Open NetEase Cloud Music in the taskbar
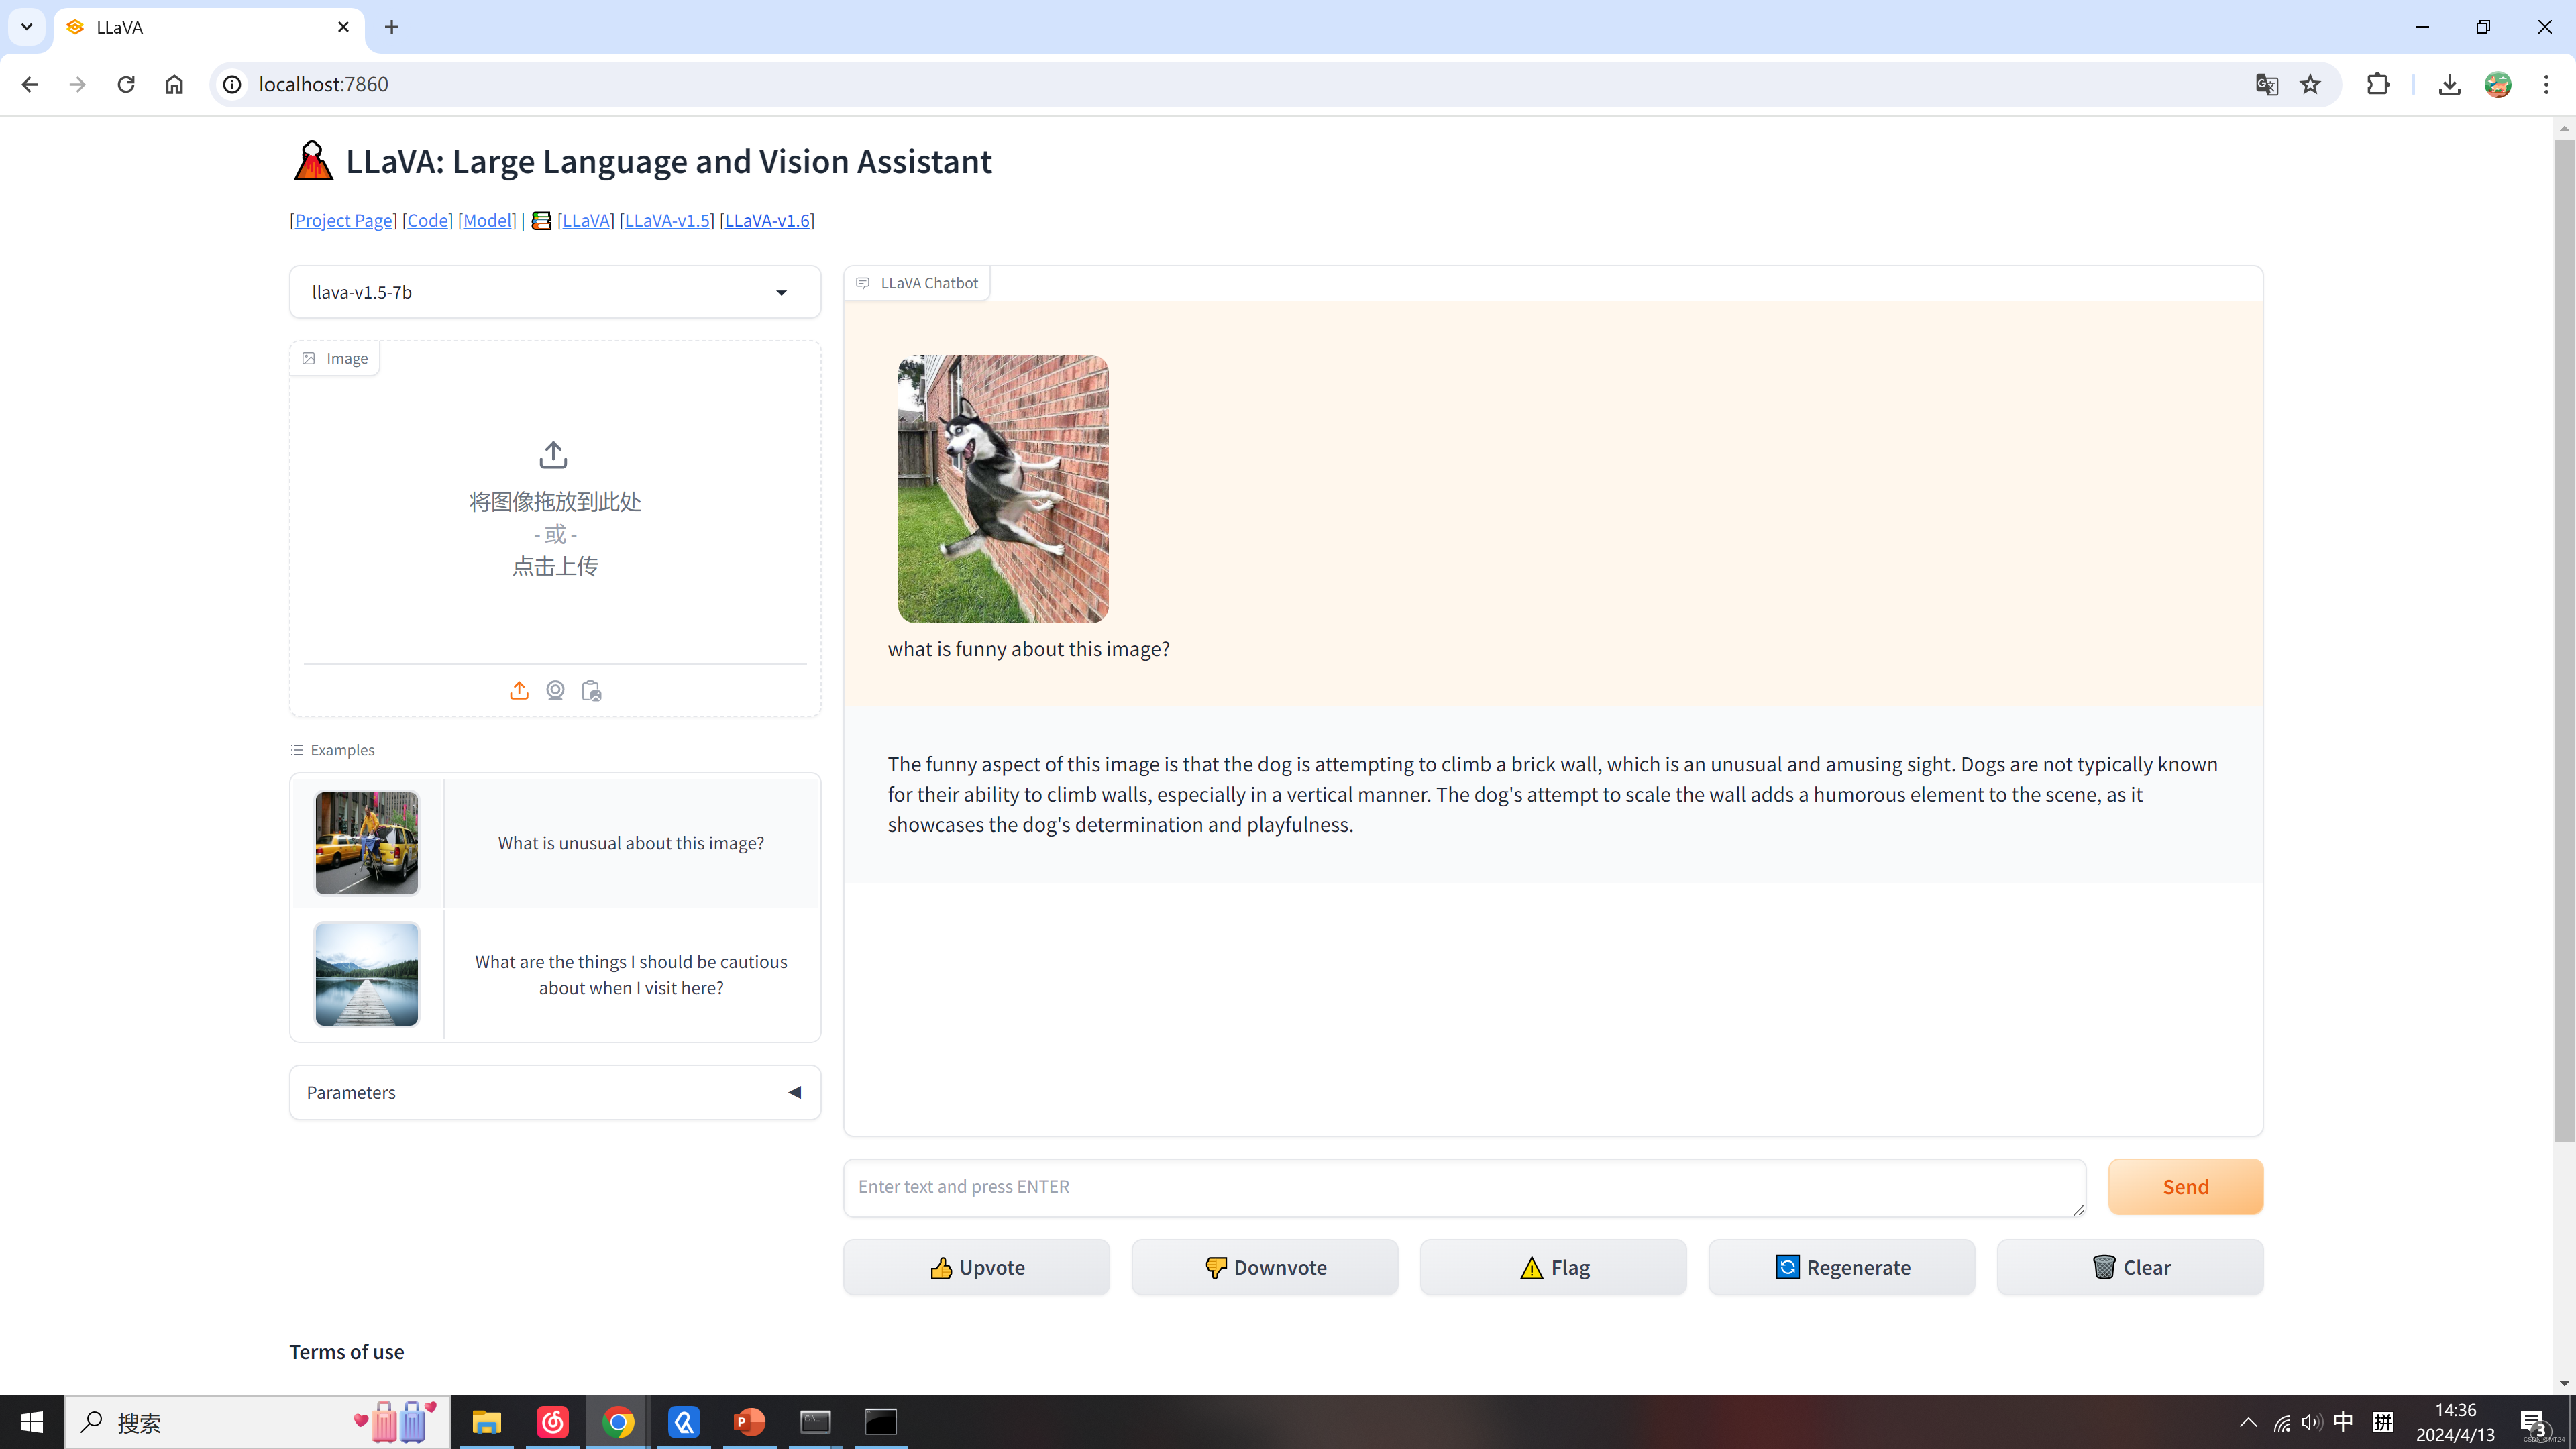Screen dimensions: 2576x1449 [553, 1422]
